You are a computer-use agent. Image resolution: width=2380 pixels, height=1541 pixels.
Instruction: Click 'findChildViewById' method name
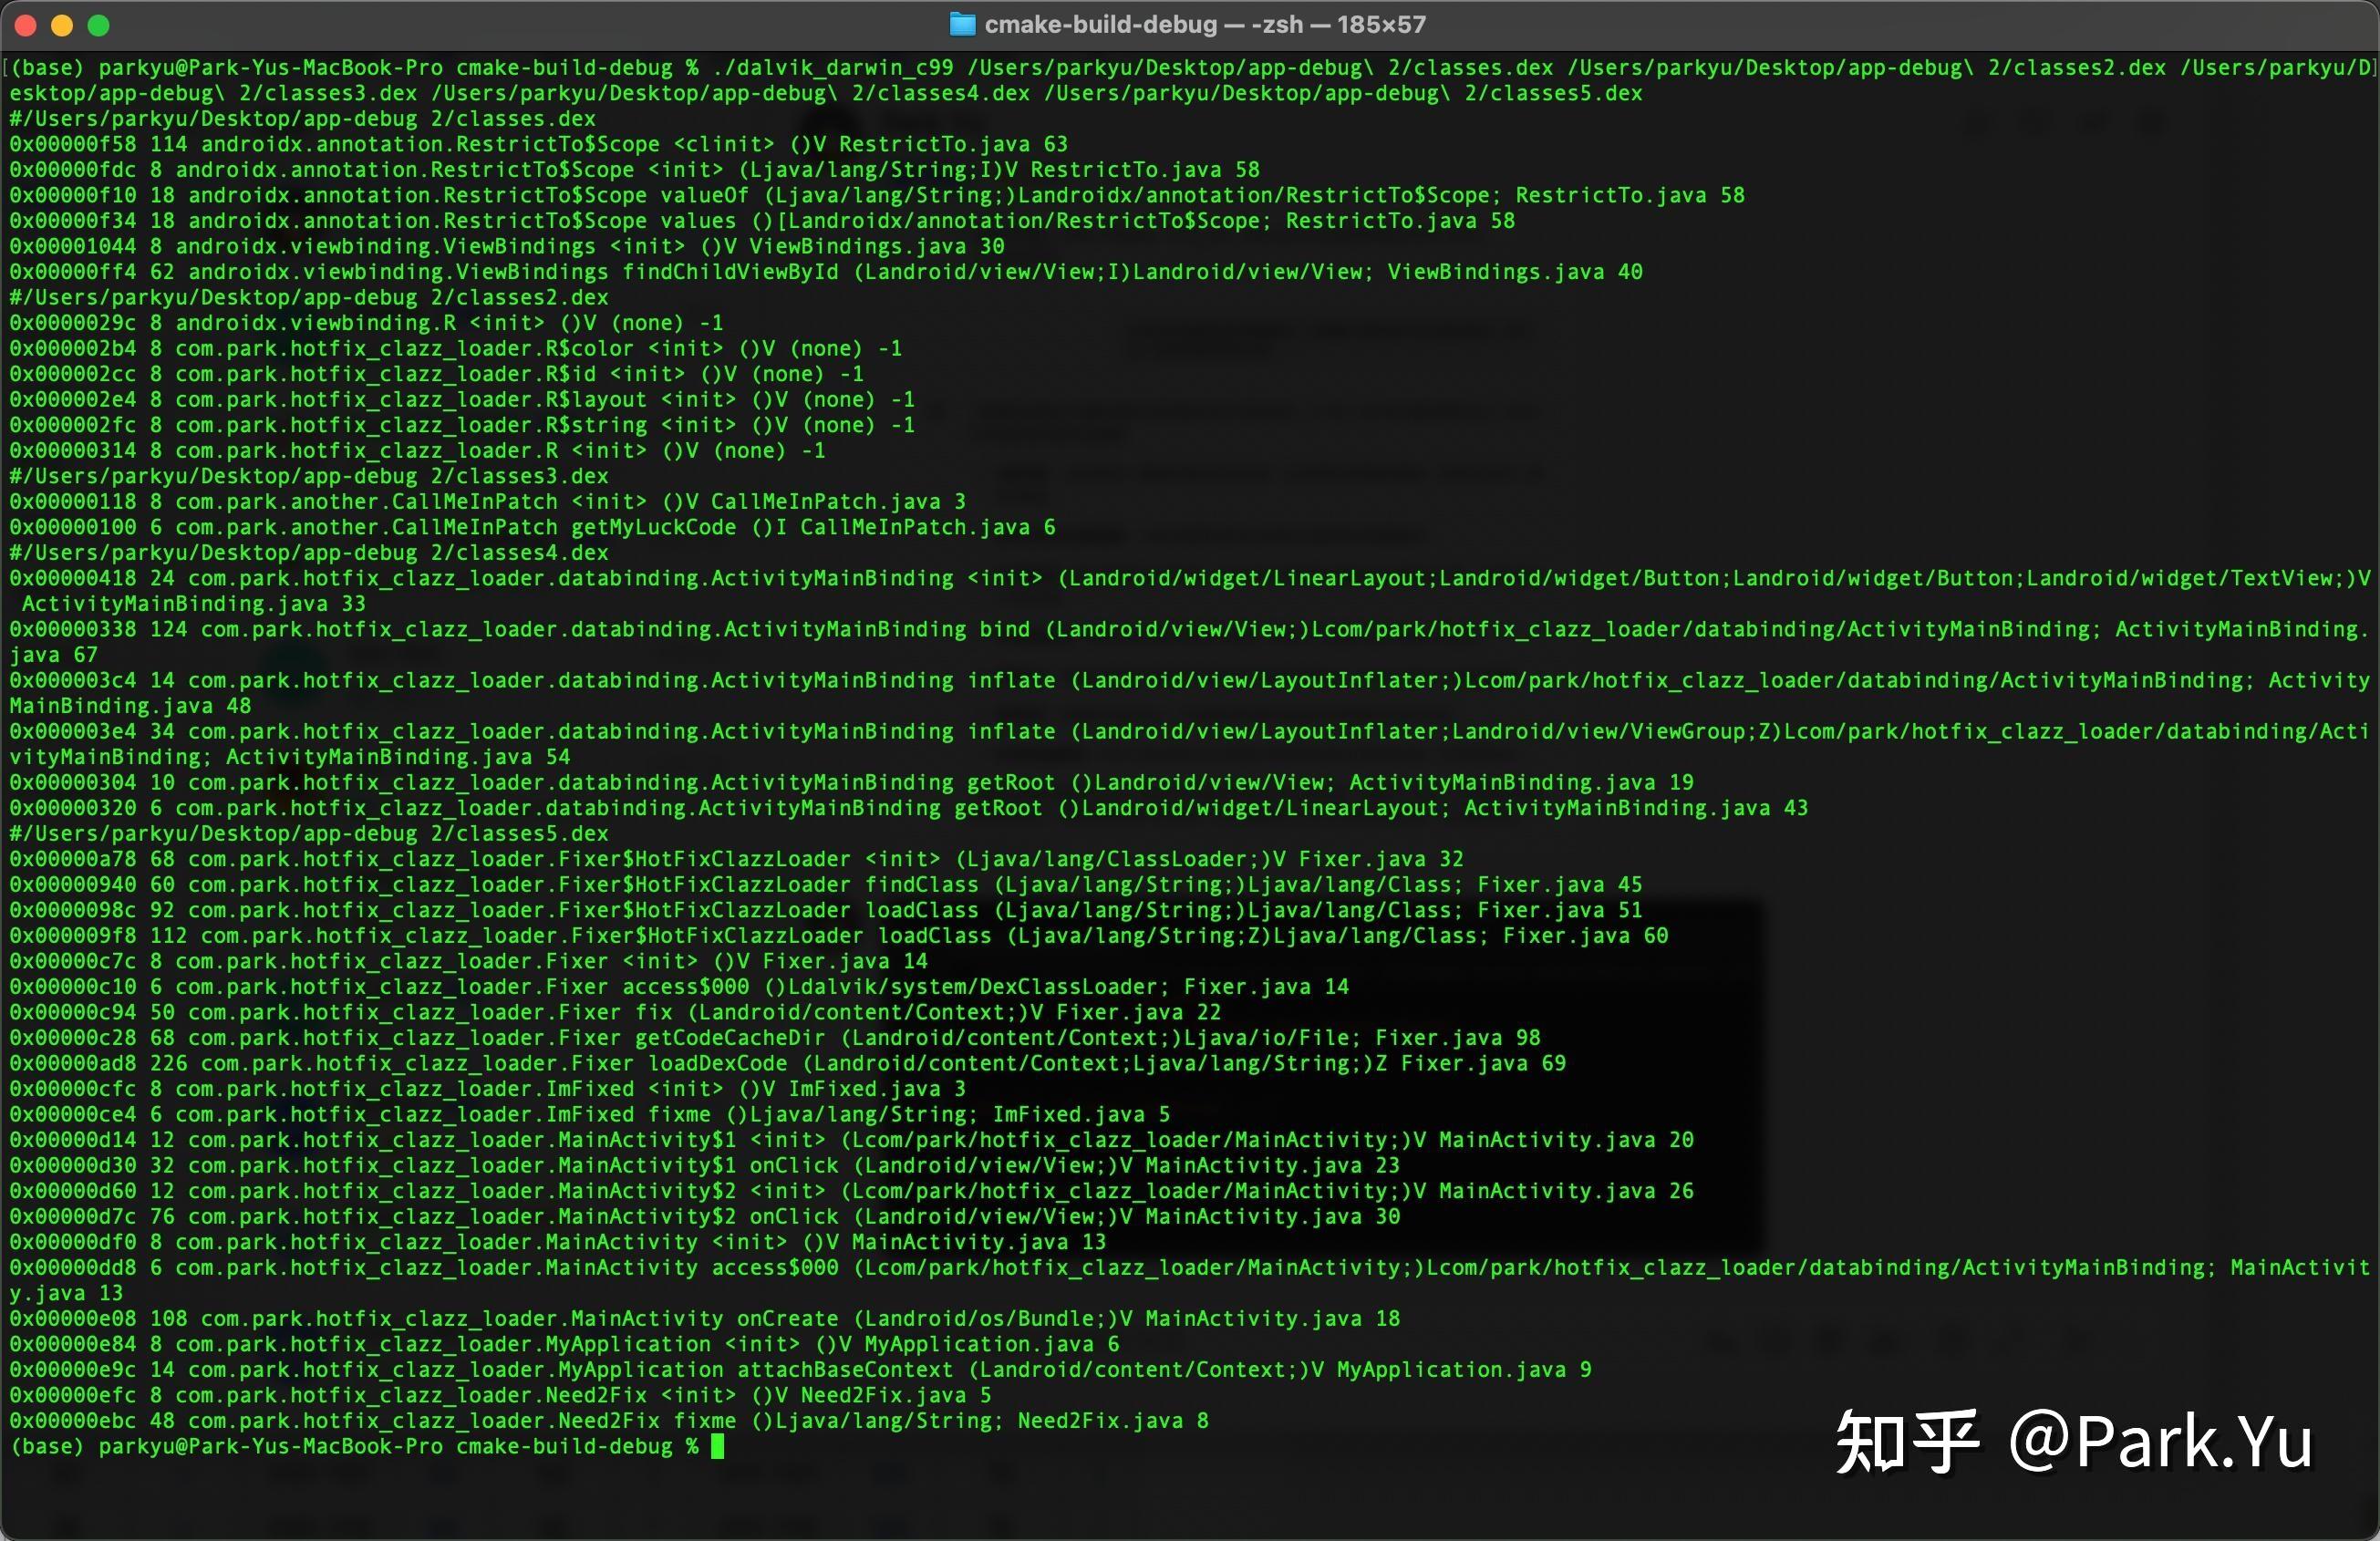(x=730, y=271)
